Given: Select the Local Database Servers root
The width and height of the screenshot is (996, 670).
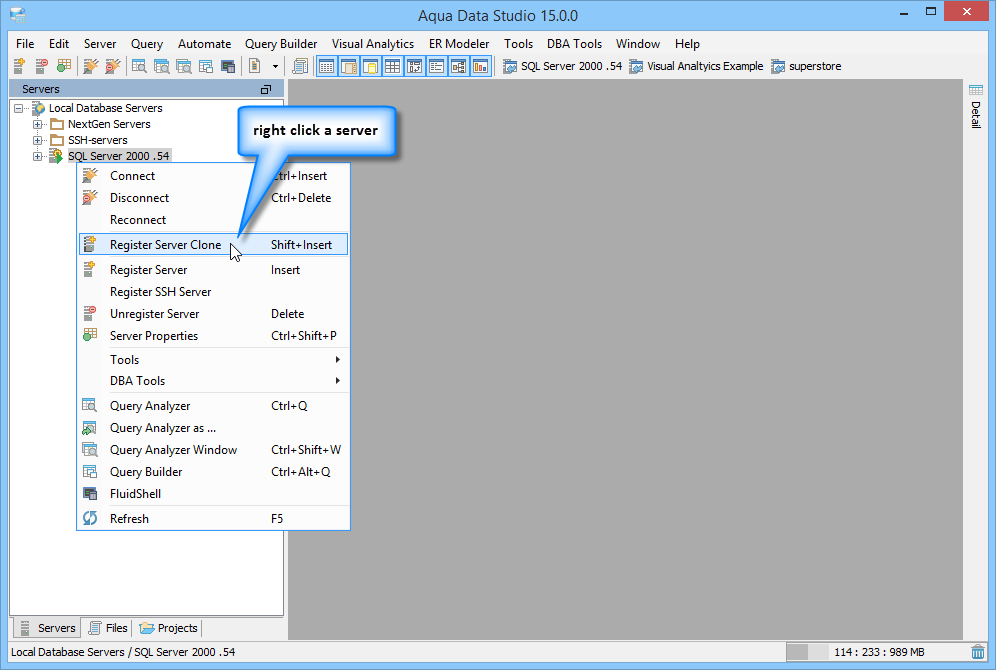Looking at the screenshot, I should [105, 109].
